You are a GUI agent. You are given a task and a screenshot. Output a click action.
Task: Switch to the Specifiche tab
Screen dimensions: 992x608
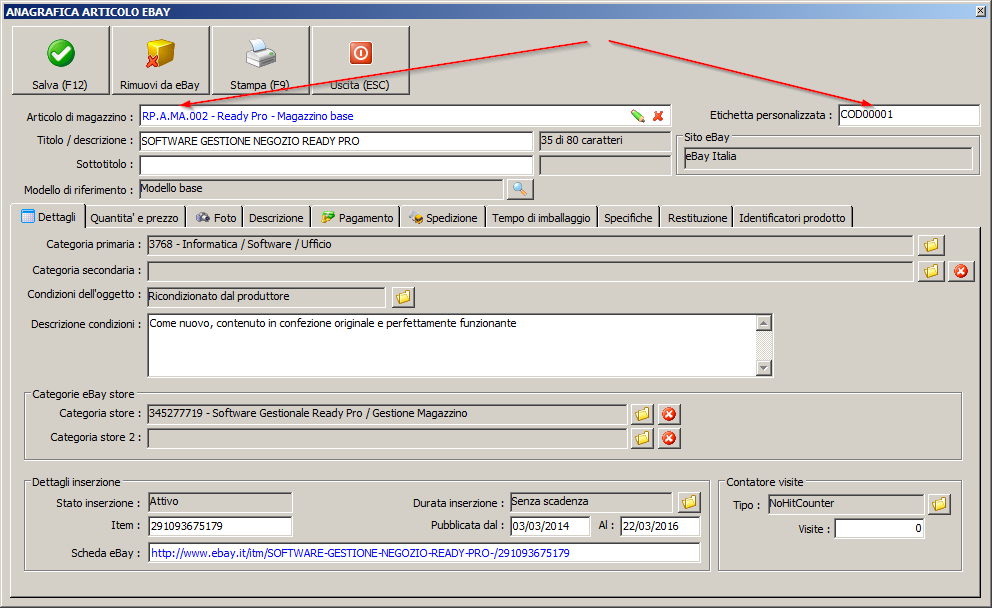628,218
